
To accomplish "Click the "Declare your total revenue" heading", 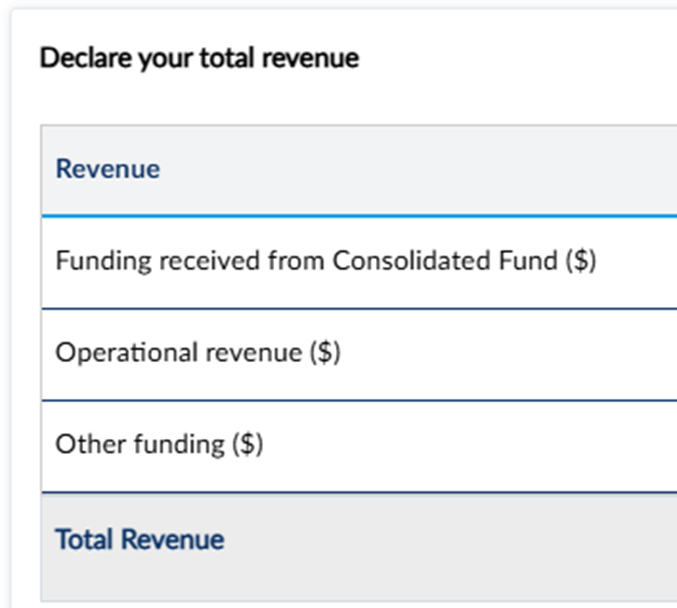I will (199, 58).
